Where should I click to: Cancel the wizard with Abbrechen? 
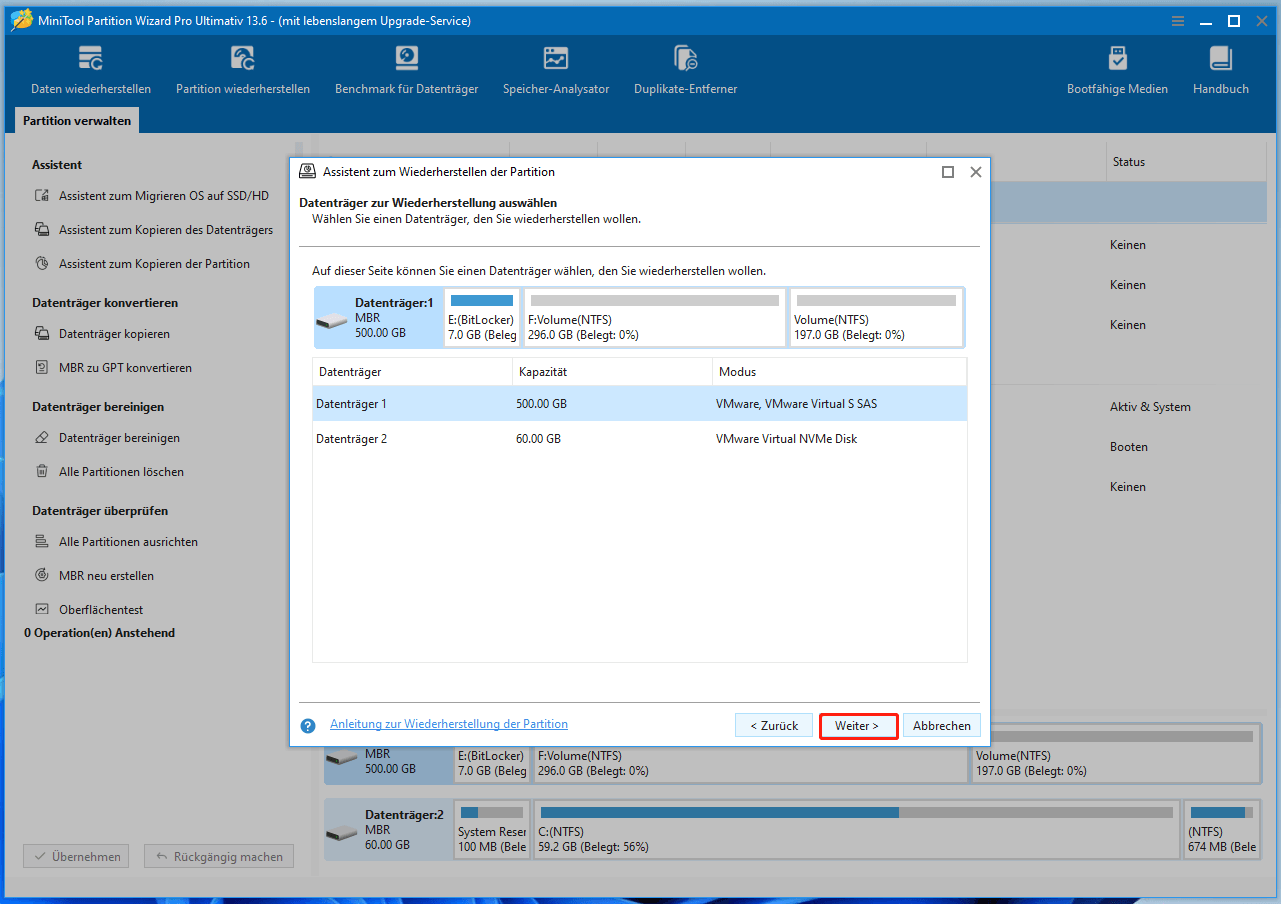tap(940, 724)
